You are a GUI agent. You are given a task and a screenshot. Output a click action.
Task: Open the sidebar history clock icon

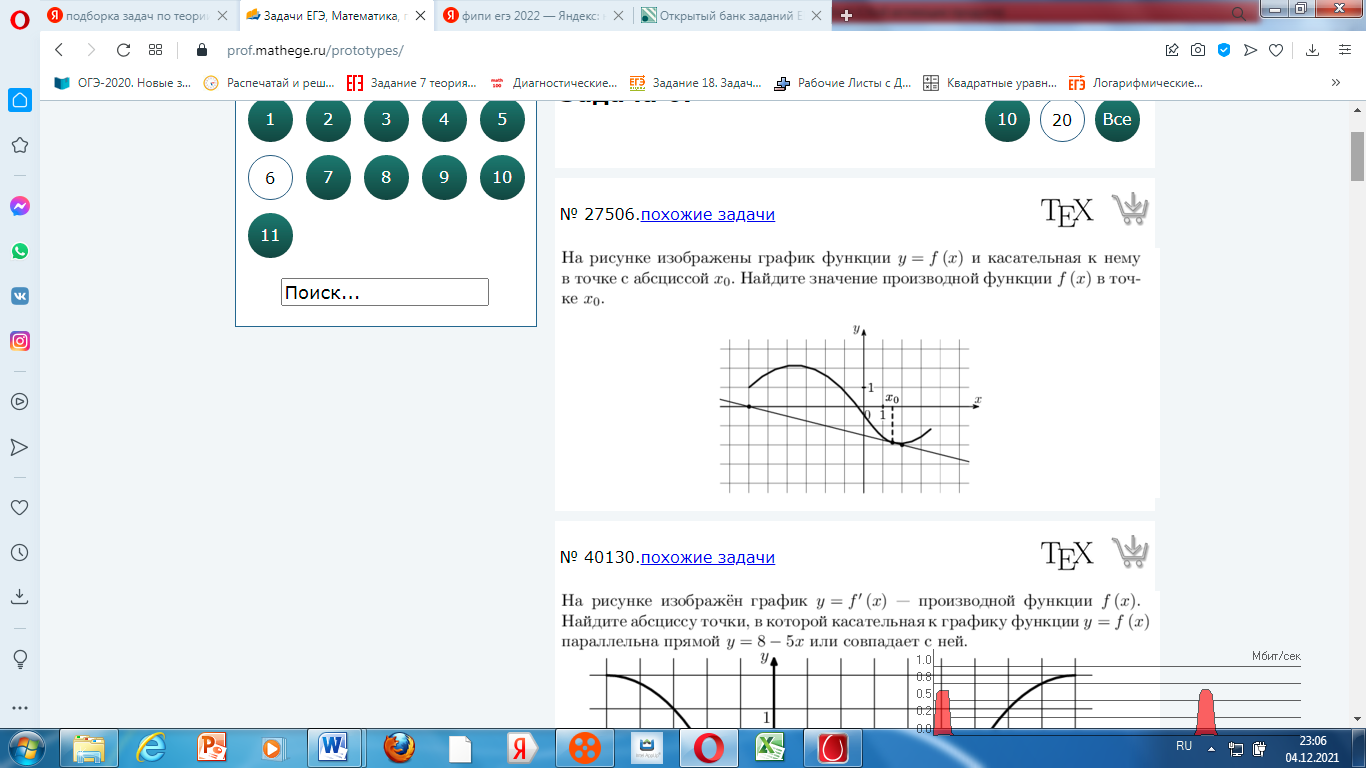(19, 552)
